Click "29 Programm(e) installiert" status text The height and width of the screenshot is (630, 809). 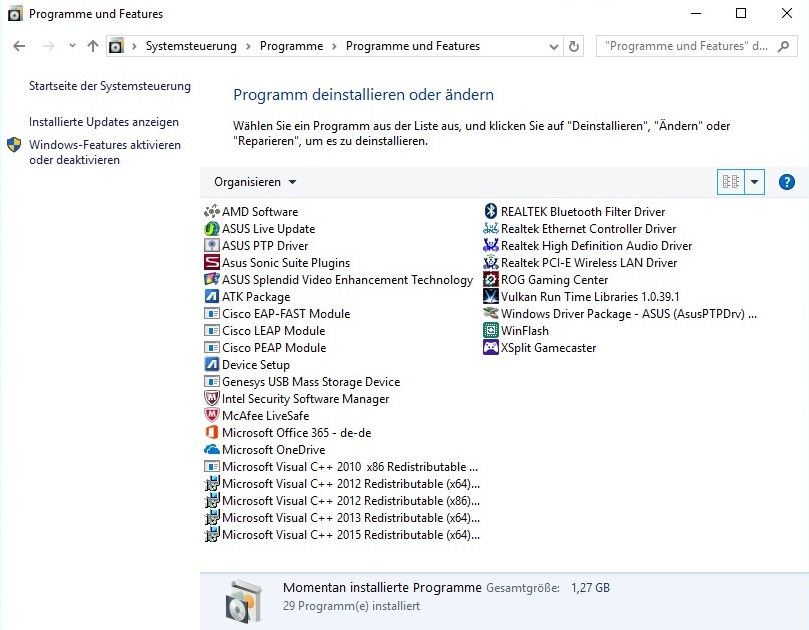click(351, 606)
